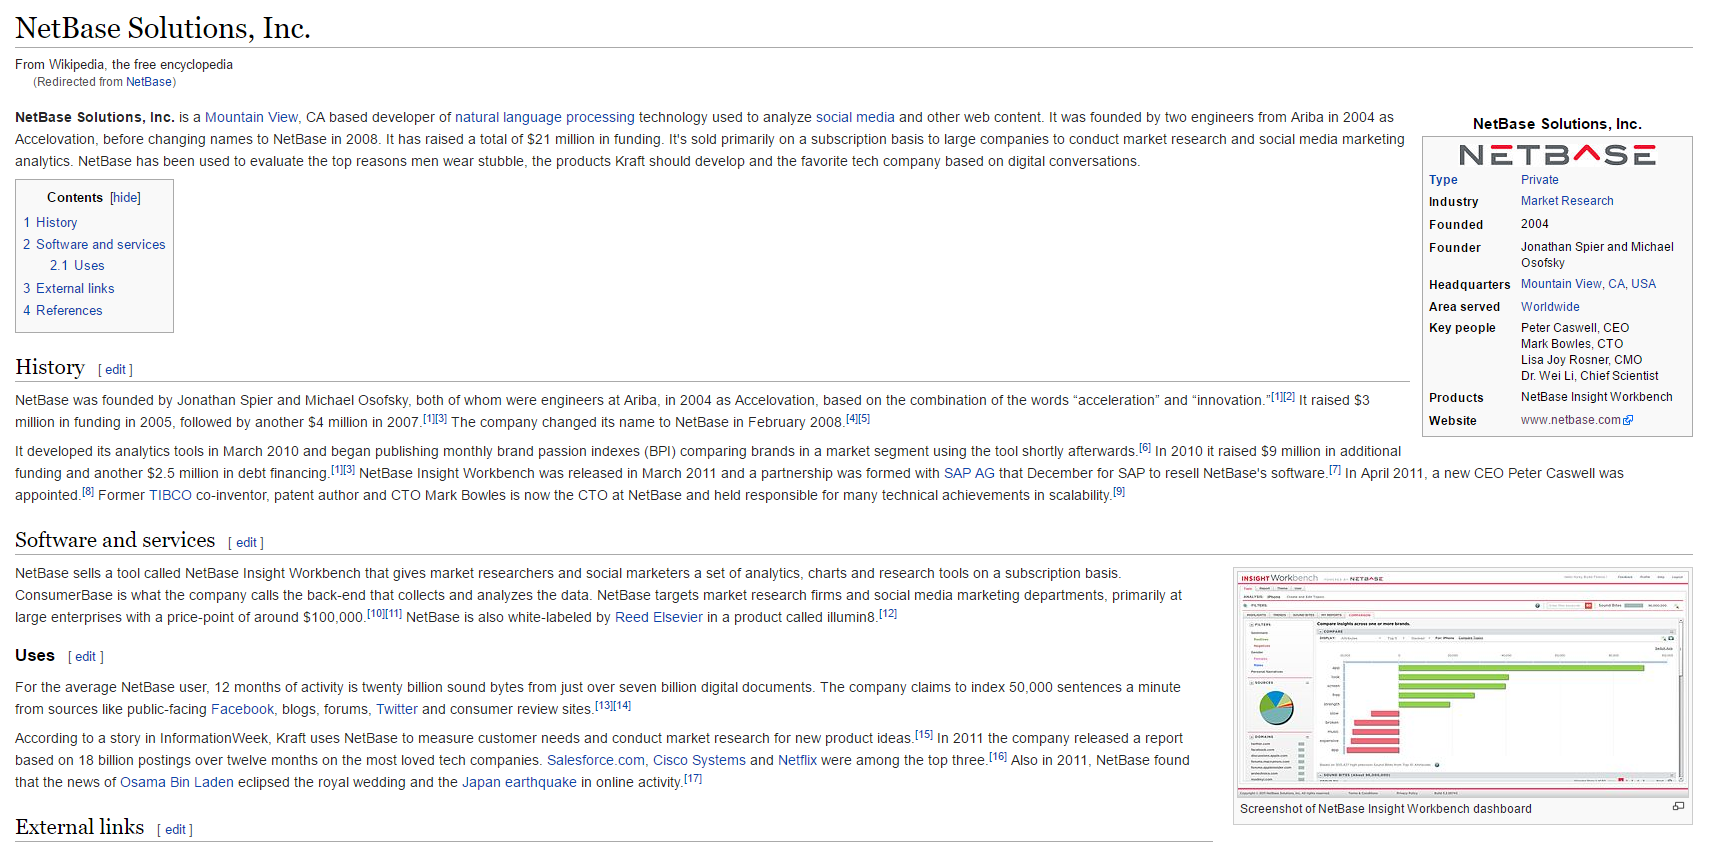The width and height of the screenshot is (1715, 853).
Task: Click citation [8] after 'appointed'
Action: coord(88,492)
